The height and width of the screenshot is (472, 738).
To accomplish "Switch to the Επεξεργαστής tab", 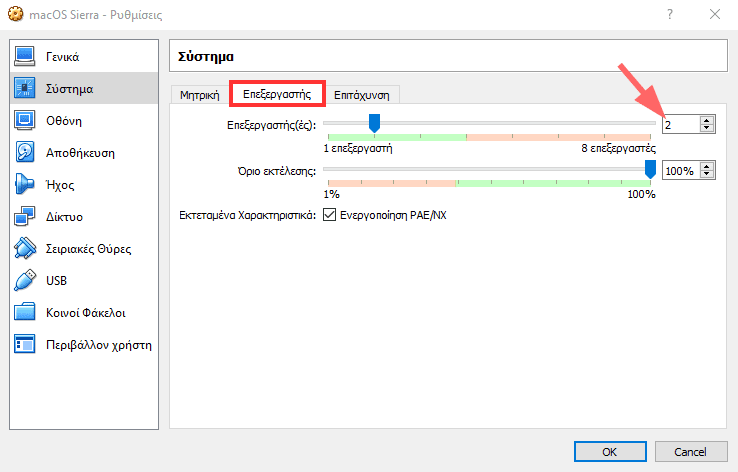I will tap(277, 94).
